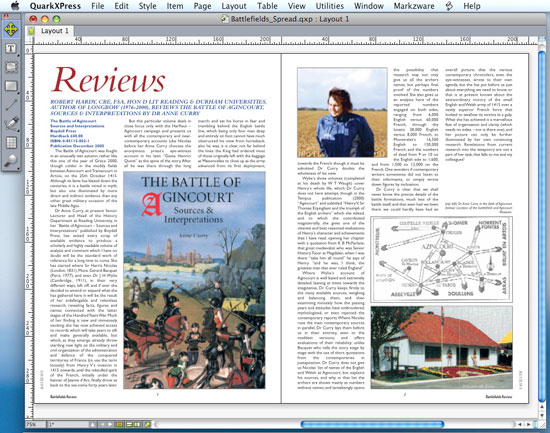Select the Picture Content tool
The image size is (550, 433).
click(x=11, y=67)
